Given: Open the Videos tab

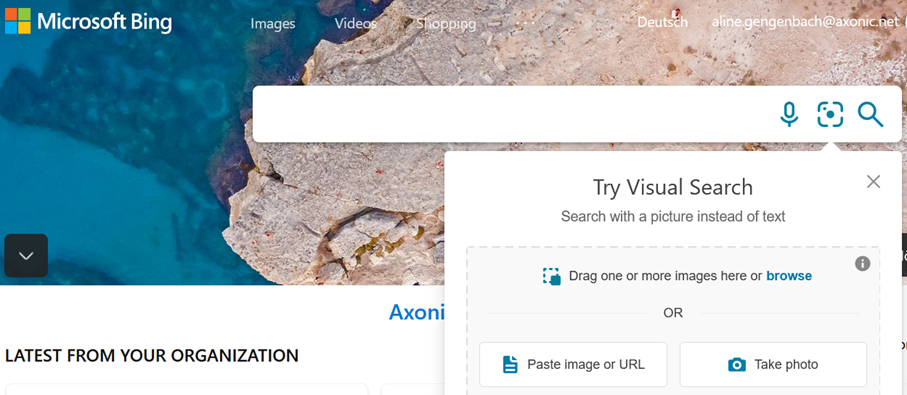Looking at the screenshot, I should tap(355, 23).
